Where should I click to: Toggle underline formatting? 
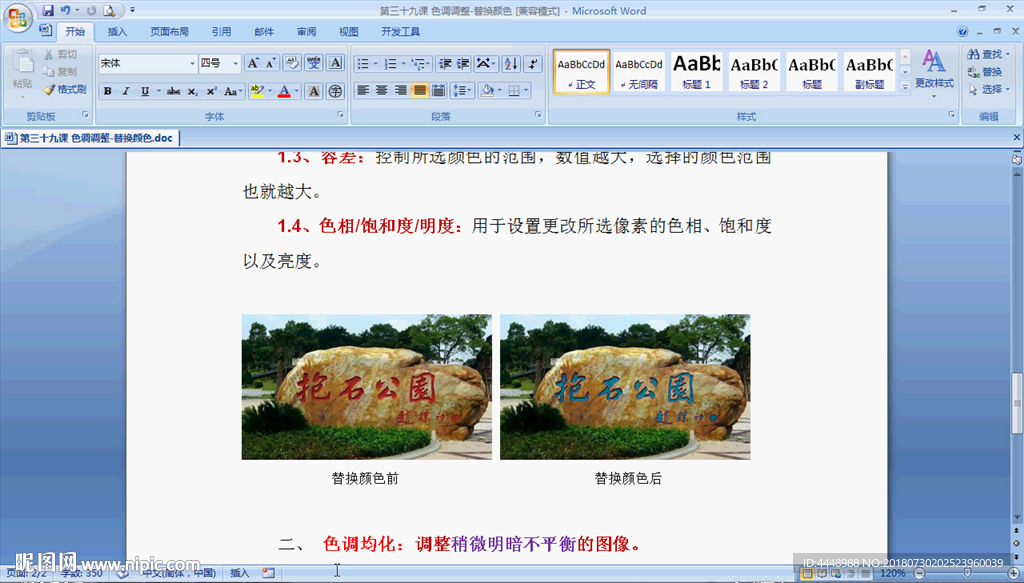coord(145,91)
